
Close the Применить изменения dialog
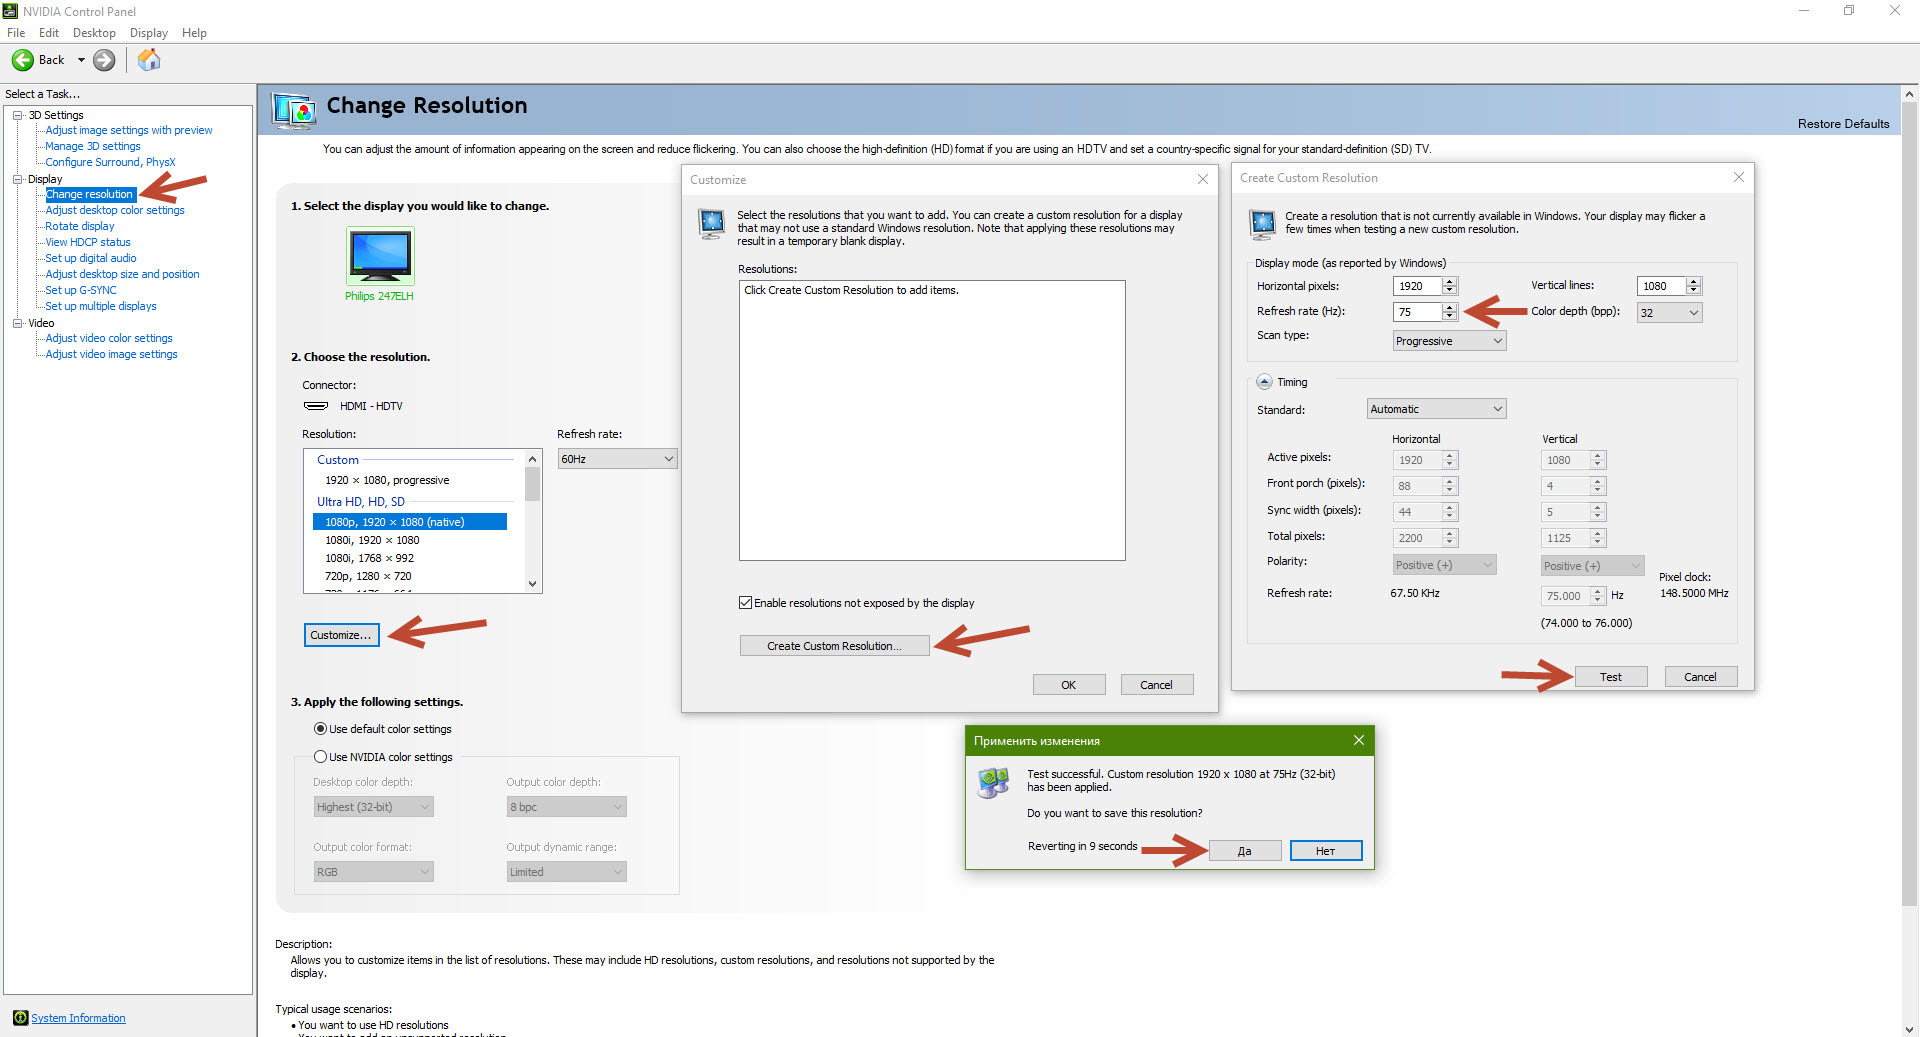1358,740
